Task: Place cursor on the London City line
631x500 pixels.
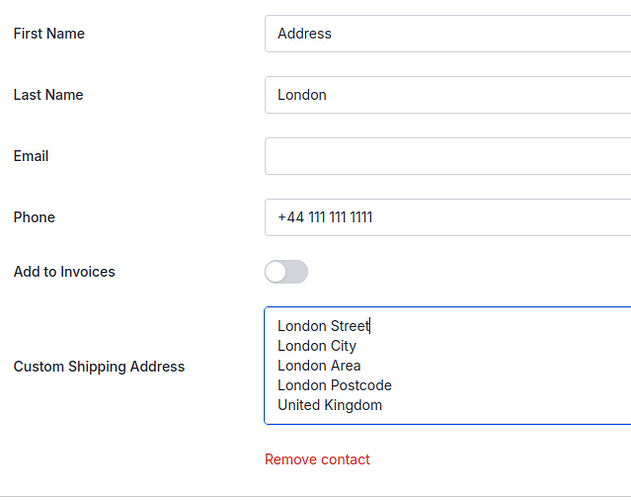Action: coord(317,346)
